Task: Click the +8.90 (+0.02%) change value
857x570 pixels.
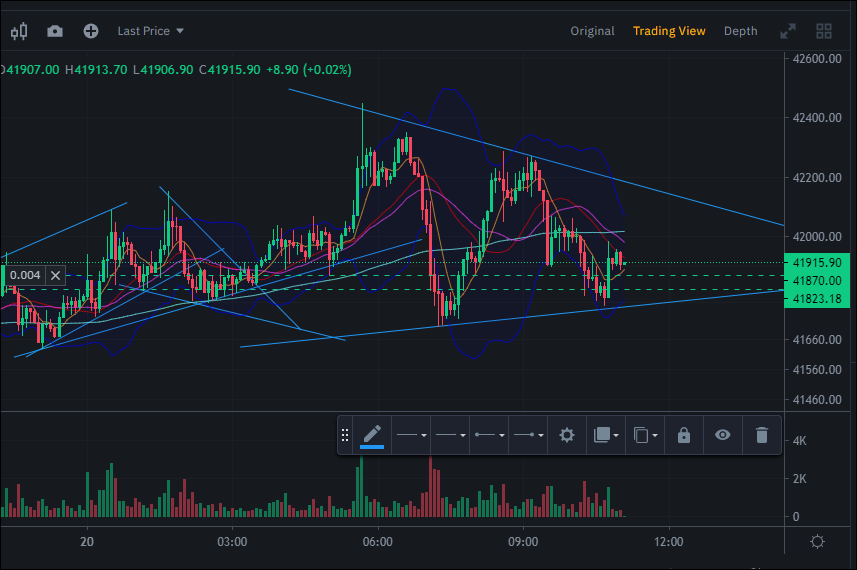Action: point(309,70)
